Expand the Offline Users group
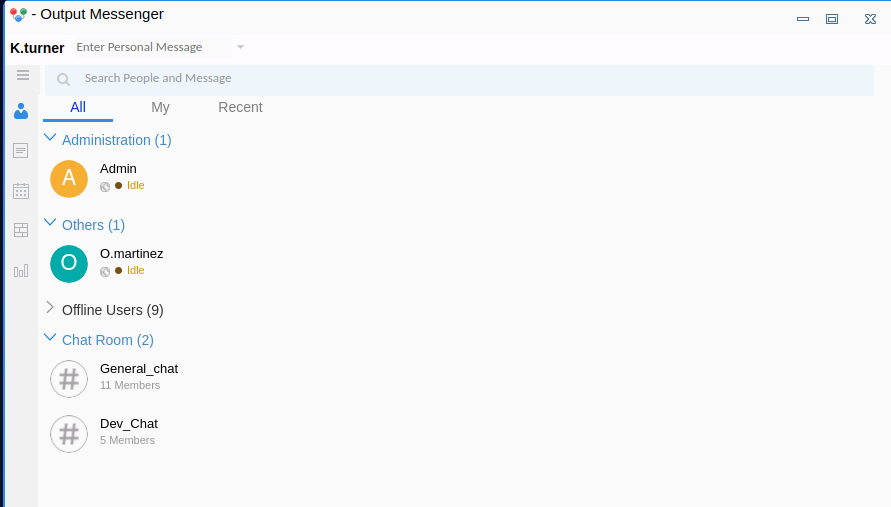Viewport: 891px width, 507px height. tap(50, 308)
